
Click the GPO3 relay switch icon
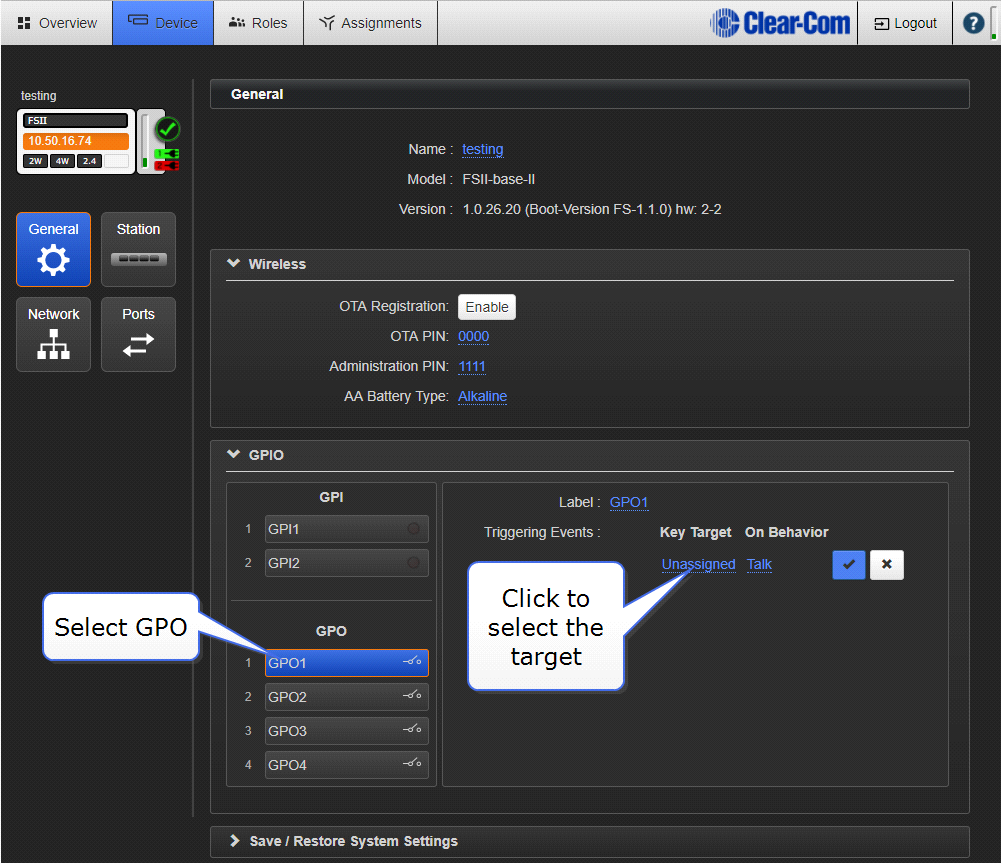pyautogui.click(x=412, y=729)
